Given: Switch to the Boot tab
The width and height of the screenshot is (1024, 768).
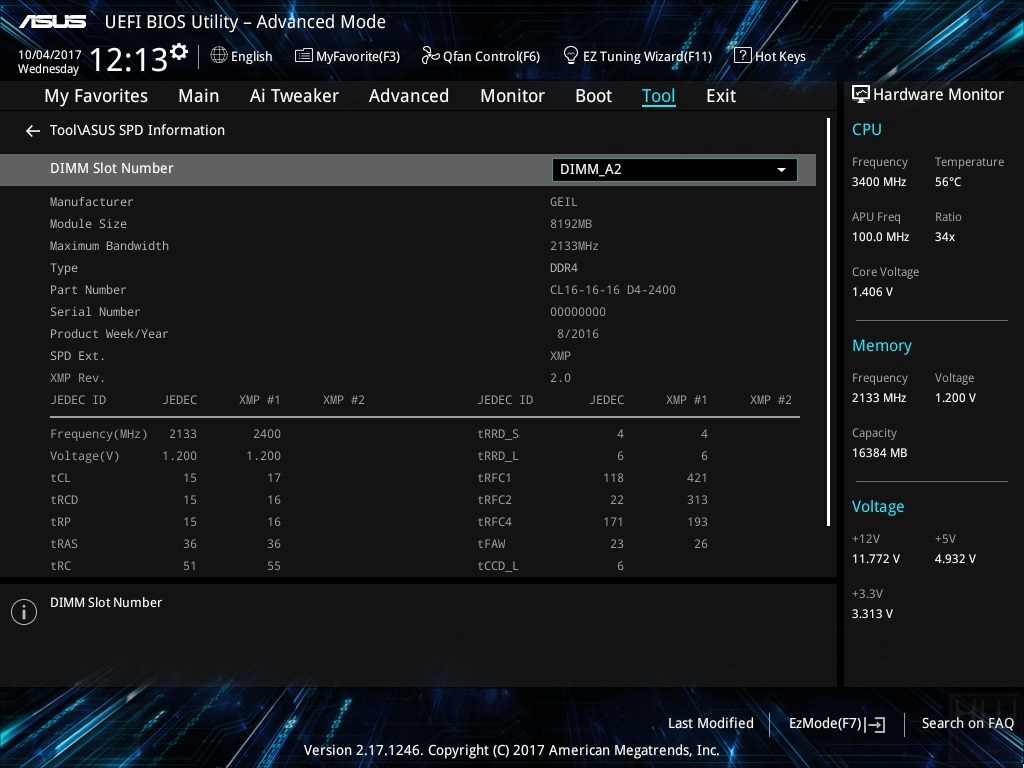Looking at the screenshot, I should 594,96.
